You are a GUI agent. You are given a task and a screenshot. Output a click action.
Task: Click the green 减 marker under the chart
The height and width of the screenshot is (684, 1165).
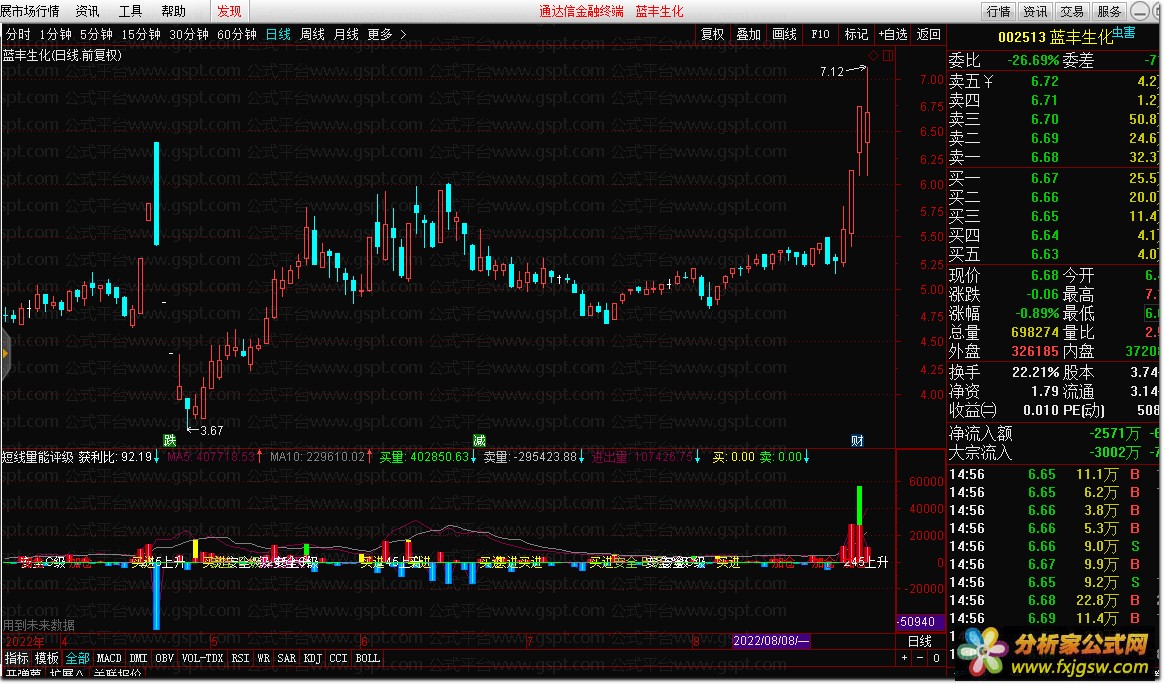(x=479, y=441)
